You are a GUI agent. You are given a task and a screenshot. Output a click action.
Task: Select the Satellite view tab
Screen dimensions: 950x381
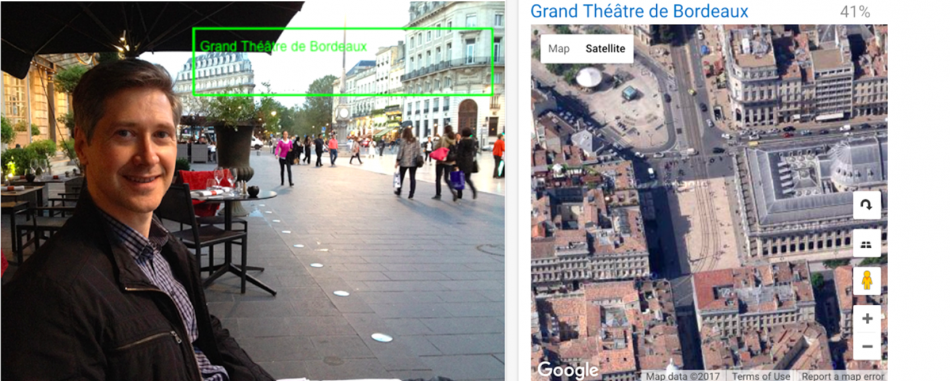(605, 49)
